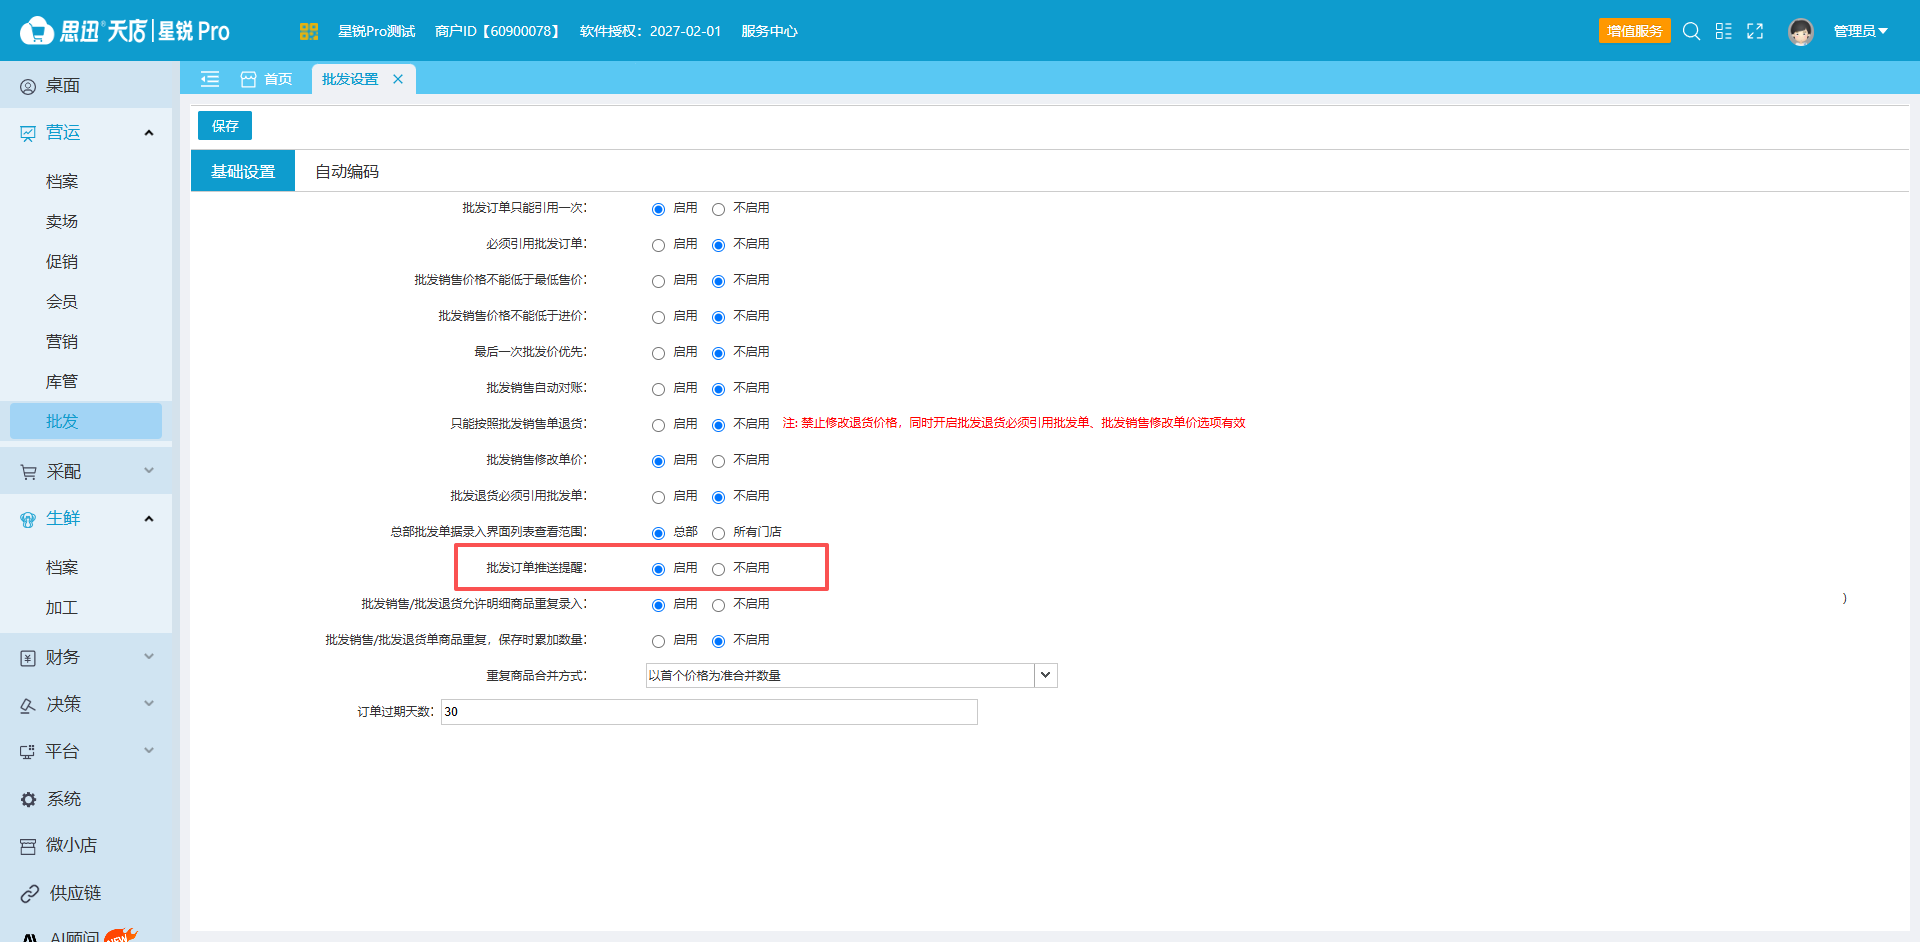Click the administrator avatar picture
Screen dimensions: 1920x942
[1801, 32]
